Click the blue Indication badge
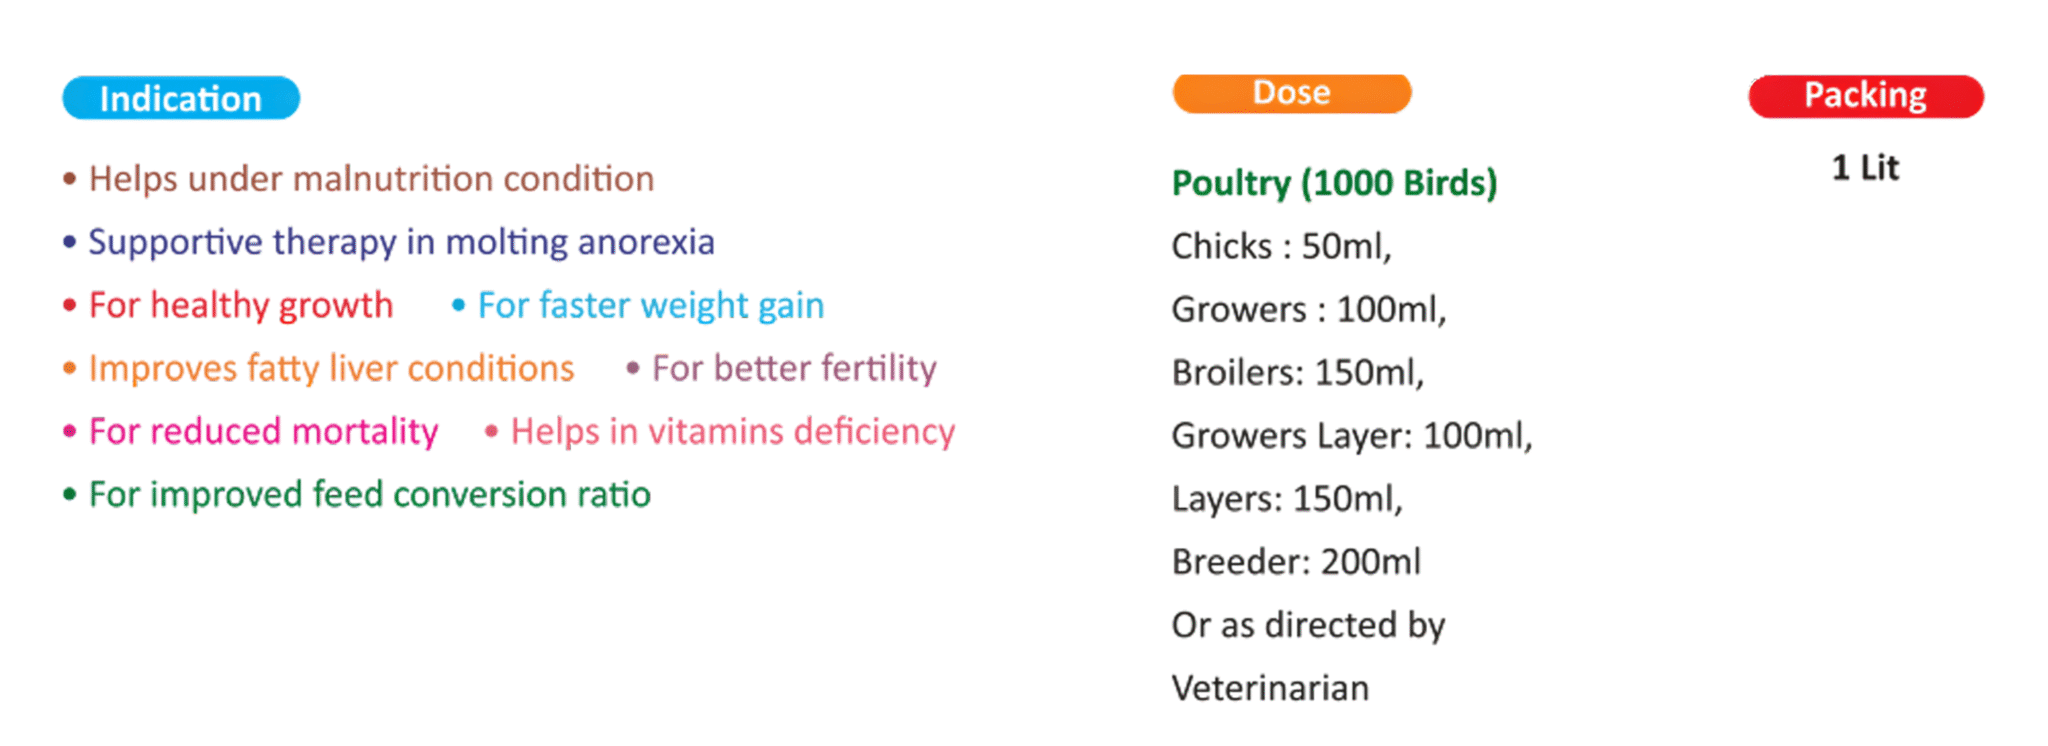The image size is (2048, 746). [181, 98]
